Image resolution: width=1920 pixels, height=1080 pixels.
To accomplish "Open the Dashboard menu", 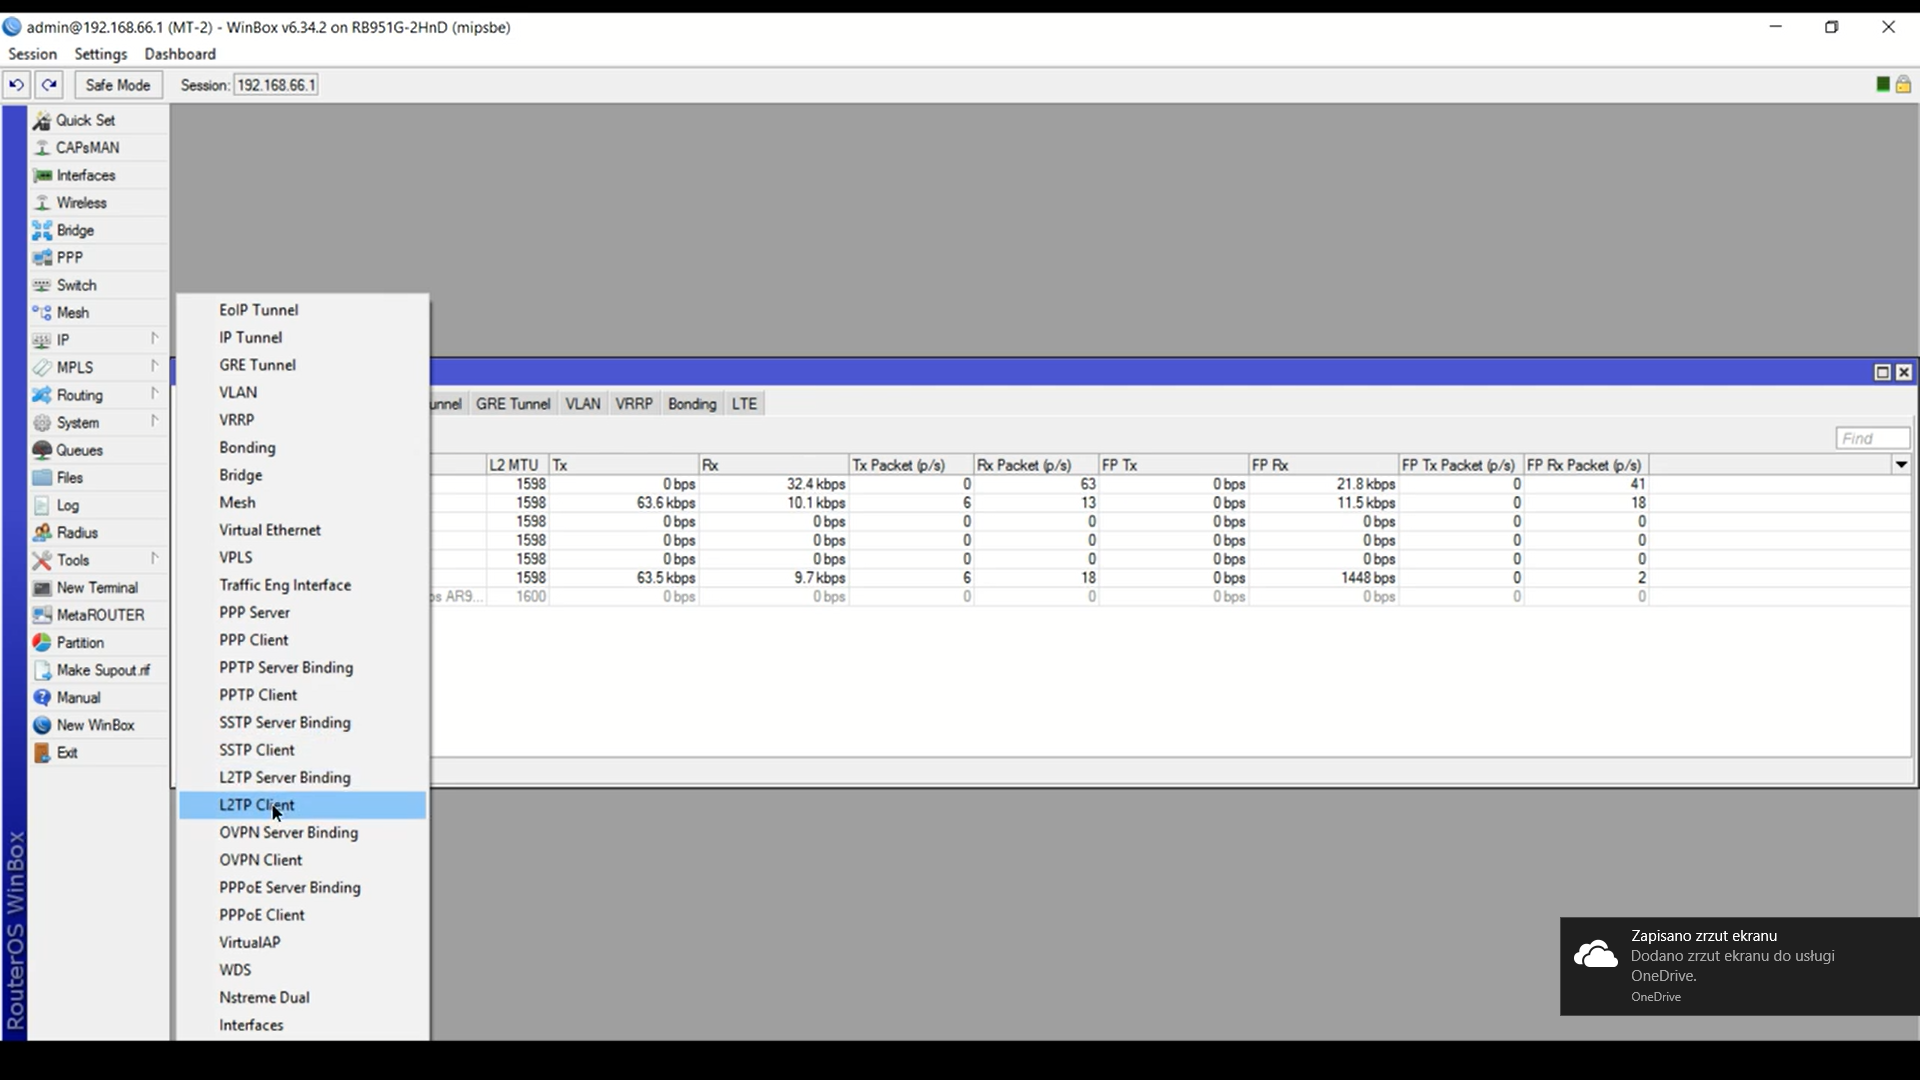I will coord(180,54).
